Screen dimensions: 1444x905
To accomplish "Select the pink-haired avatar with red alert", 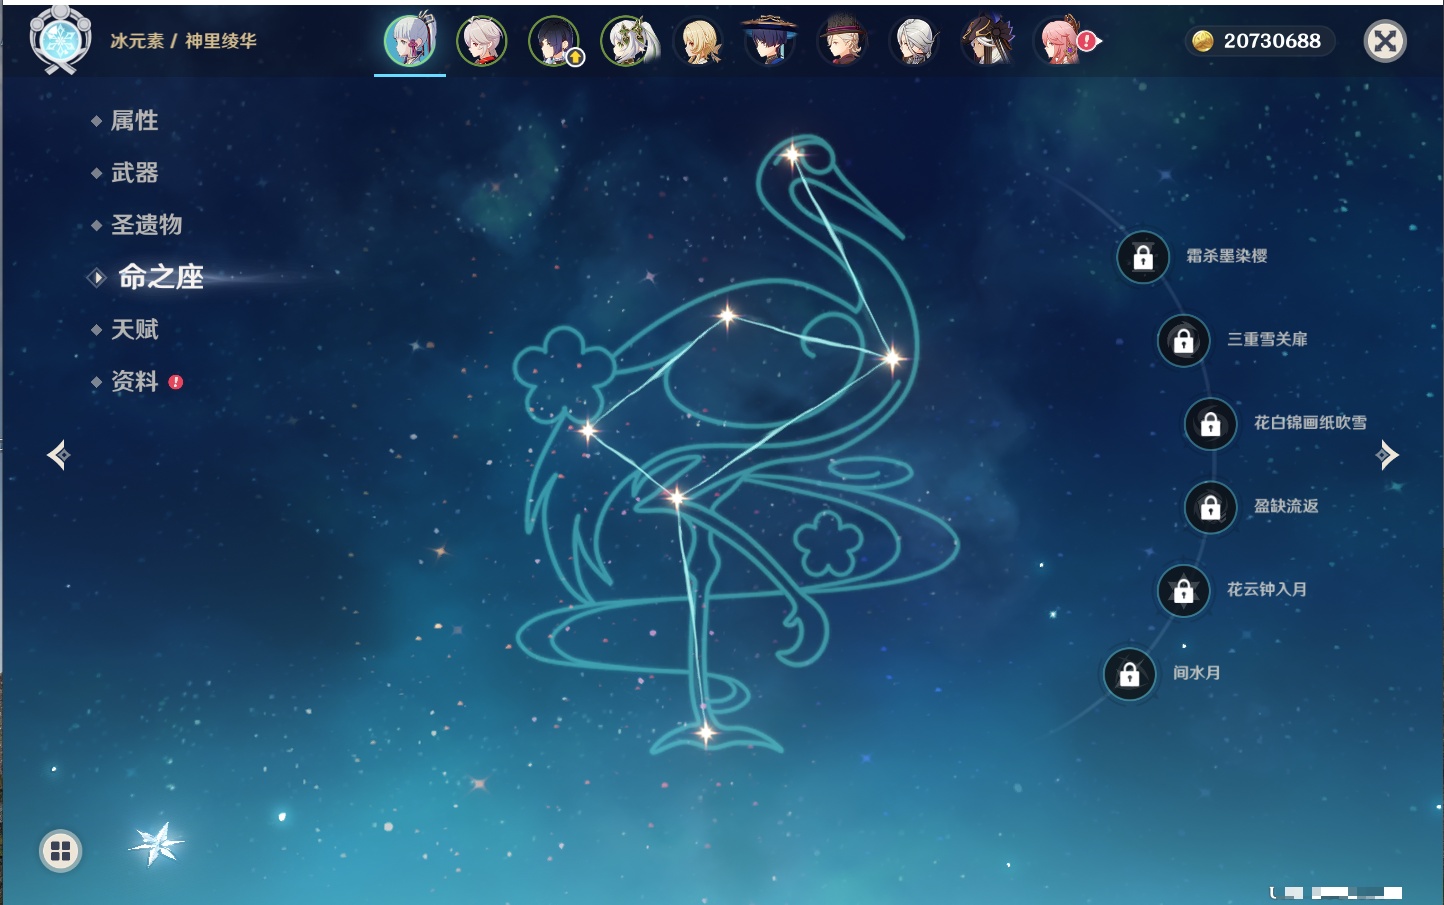I will pyautogui.click(x=1062, y=42).
